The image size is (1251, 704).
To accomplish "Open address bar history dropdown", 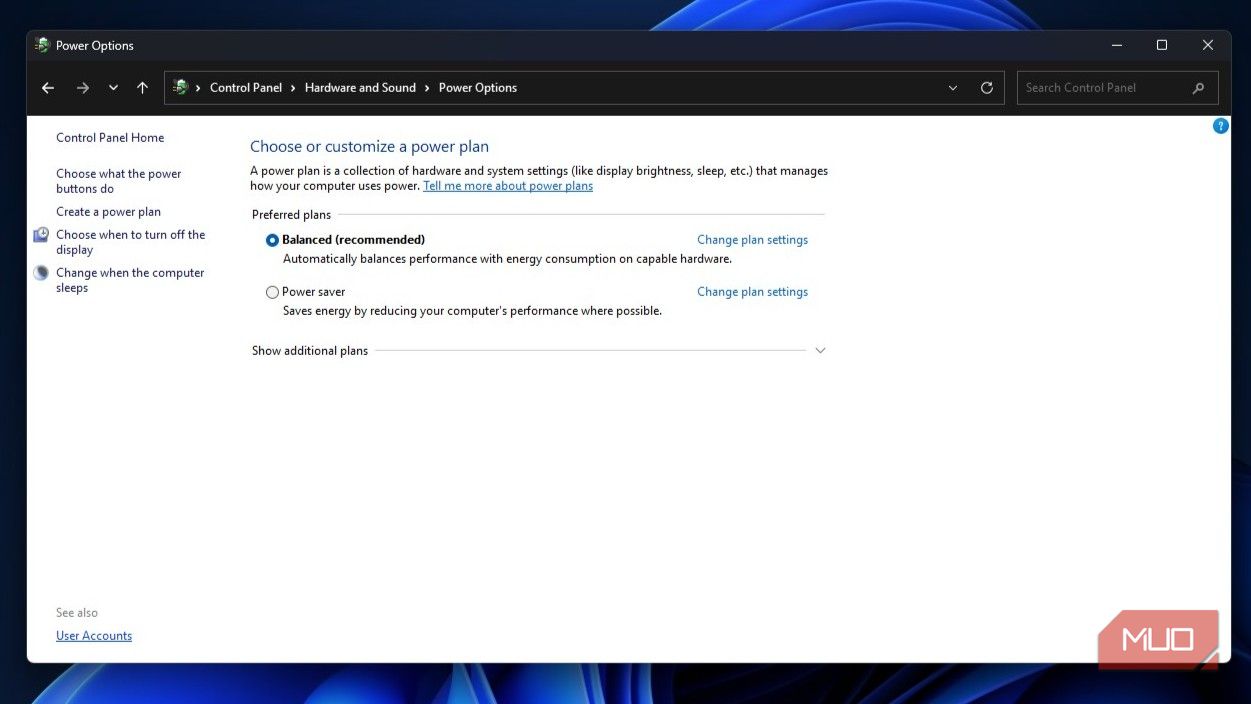I will [953, 88].
